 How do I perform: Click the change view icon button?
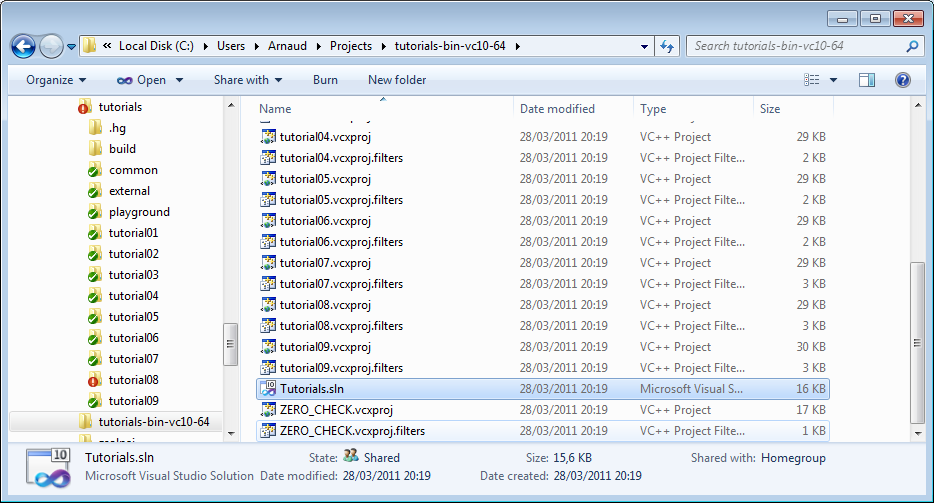[x=812, y=80]
